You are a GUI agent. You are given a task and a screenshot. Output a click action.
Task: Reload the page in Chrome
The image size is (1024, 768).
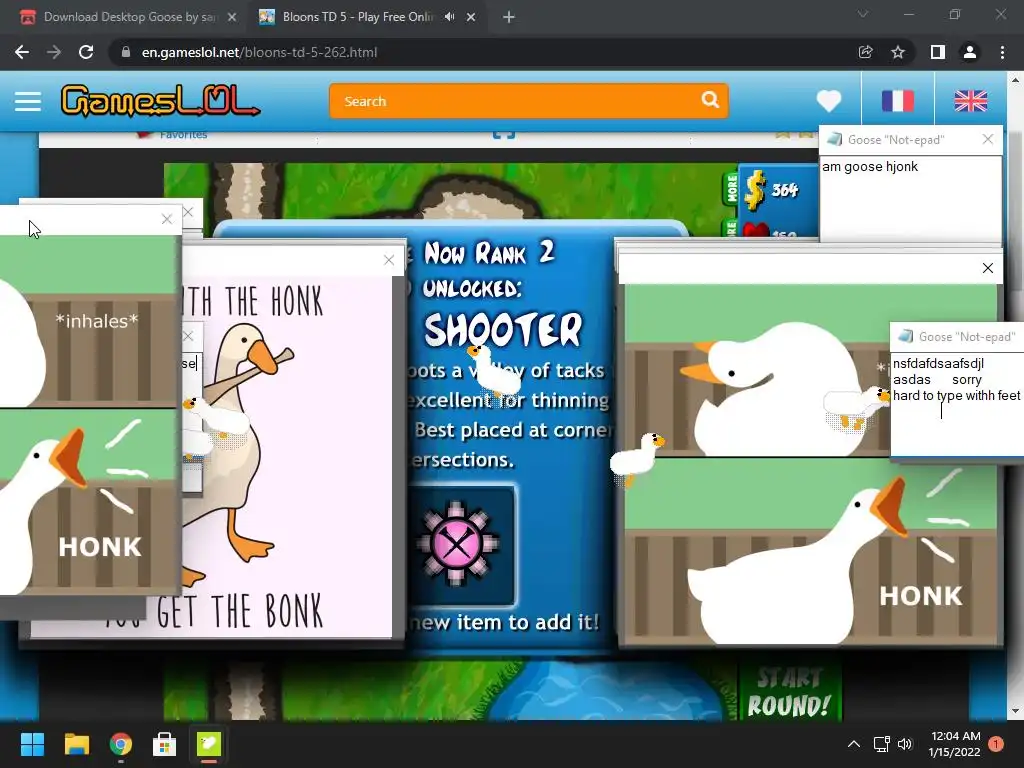coord(86,52)
